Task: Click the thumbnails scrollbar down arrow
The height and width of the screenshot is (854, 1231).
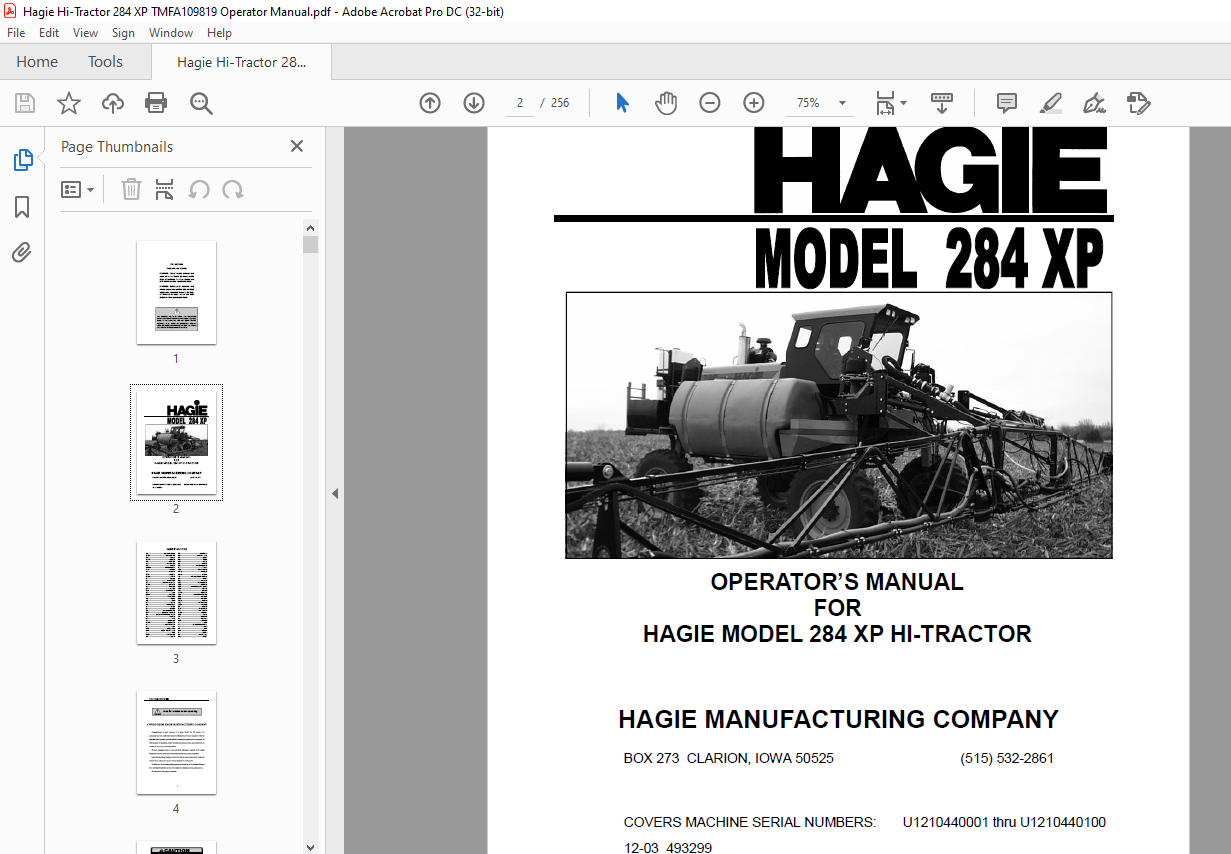Action: (310, 846)
